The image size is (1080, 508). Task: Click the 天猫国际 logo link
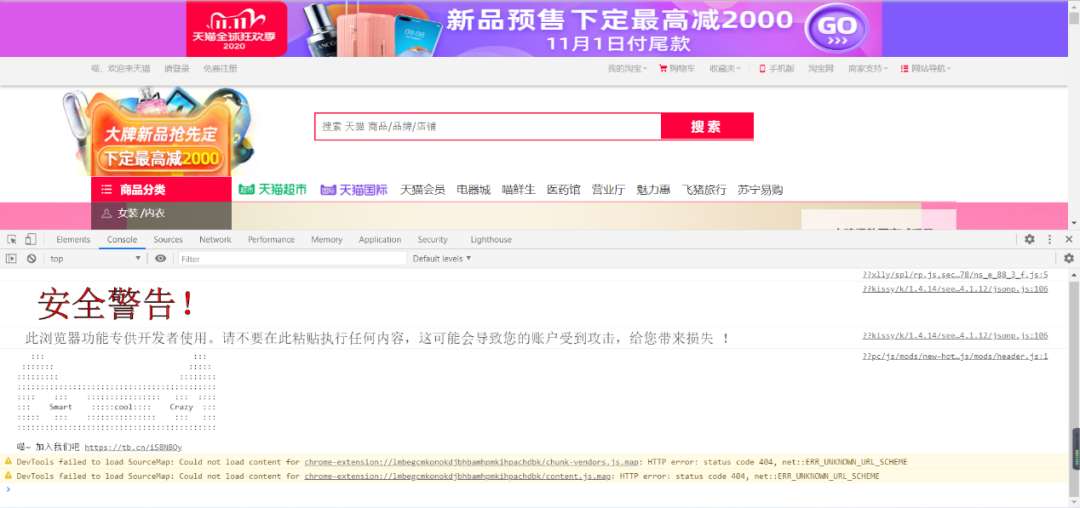pos(354,189)
